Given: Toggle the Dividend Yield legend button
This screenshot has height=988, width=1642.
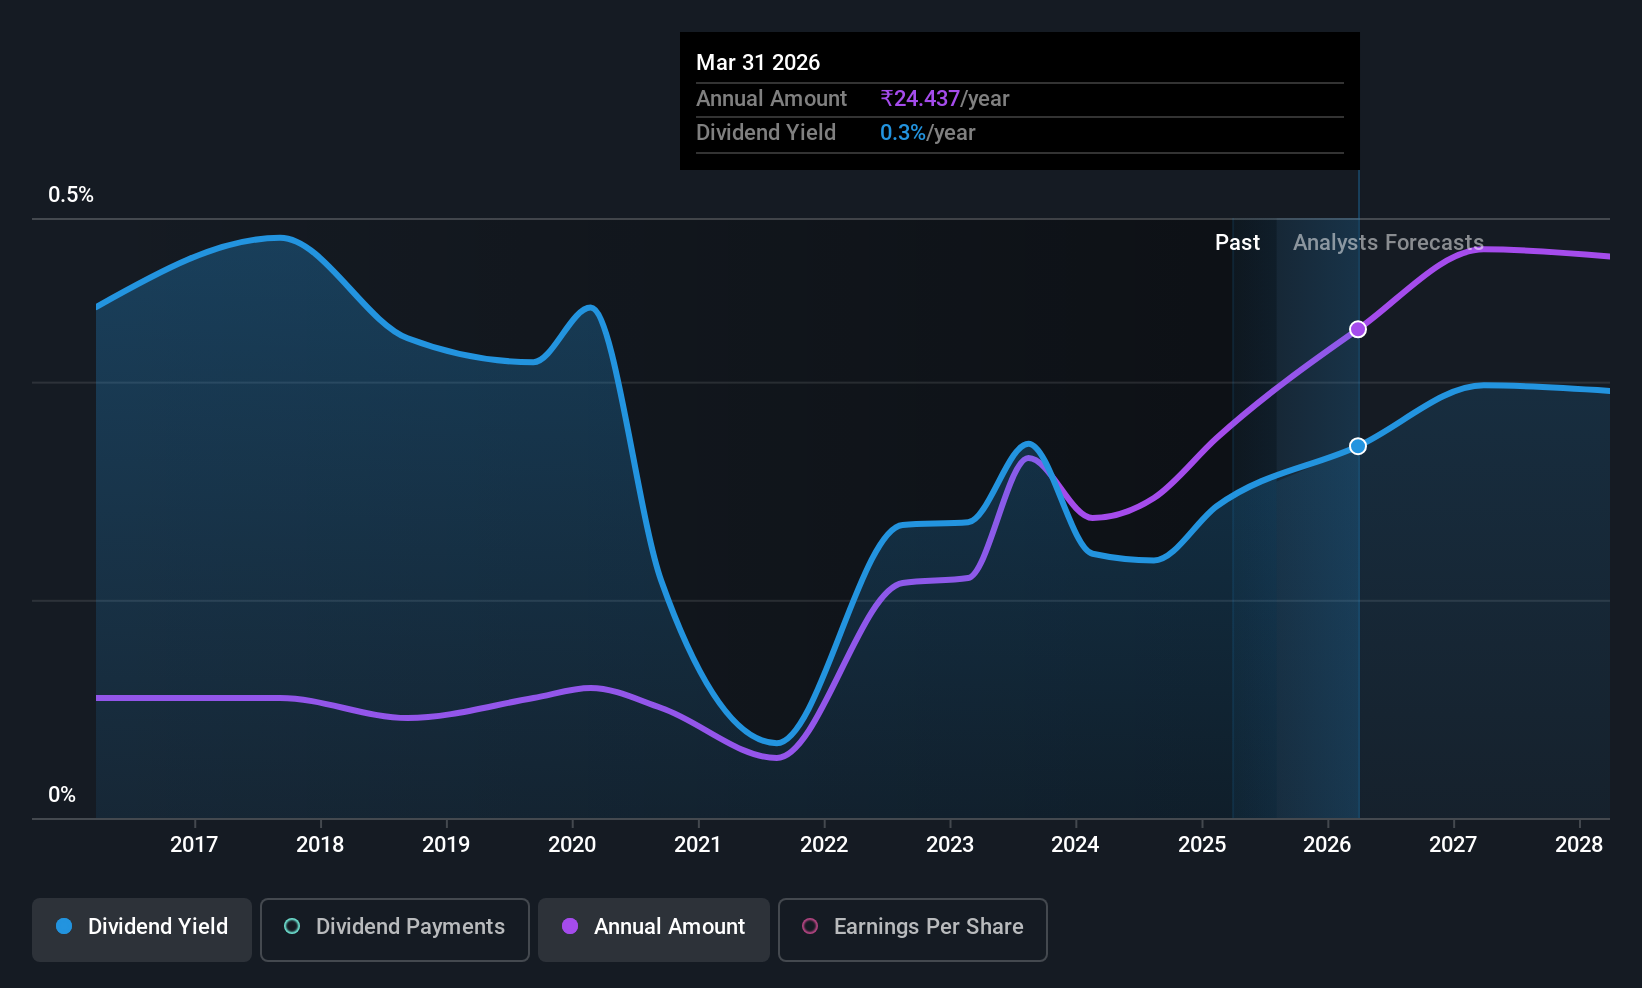Looking at the screenshot, I should (142, 930).
